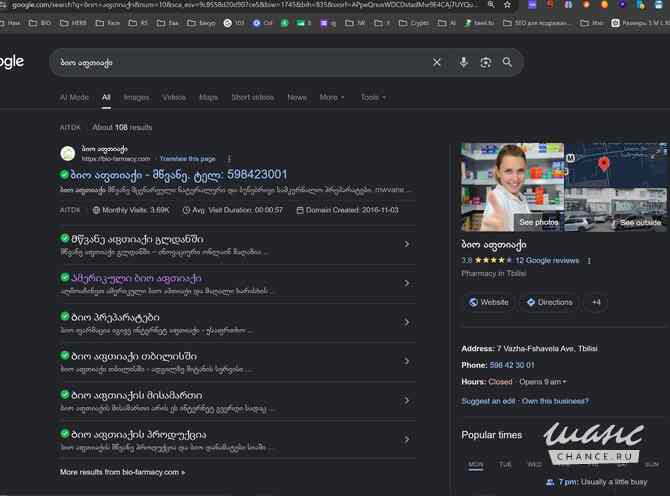The image size is (670, 496).
Task: Open the 'ბიო პრეპარატები' result link
Action: point(115,317)
